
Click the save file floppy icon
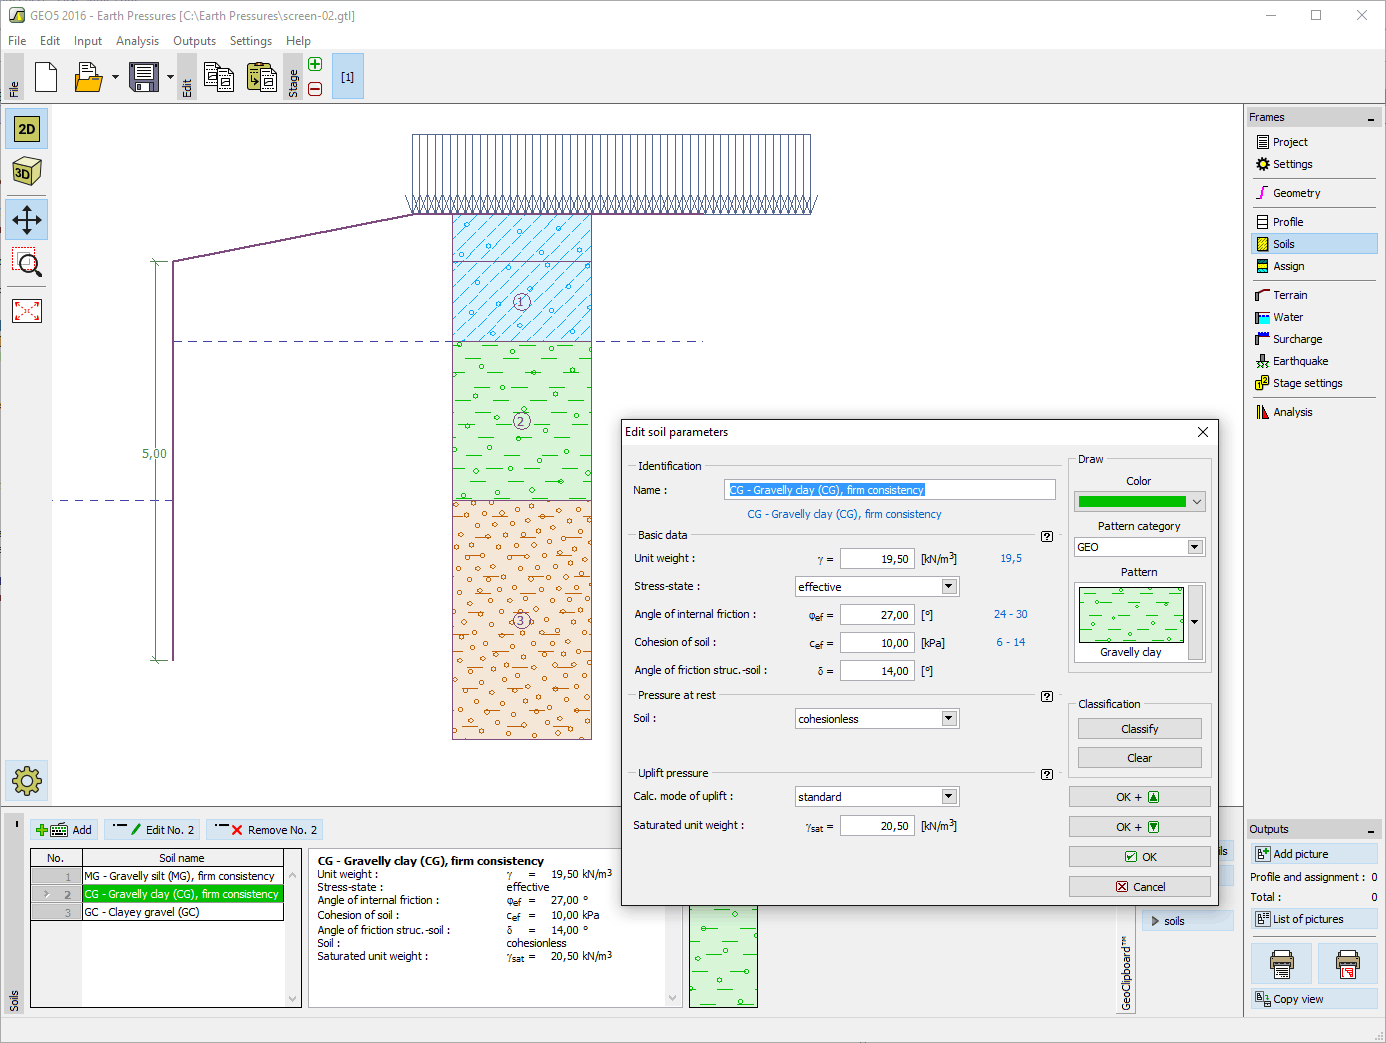coord(144,77)
